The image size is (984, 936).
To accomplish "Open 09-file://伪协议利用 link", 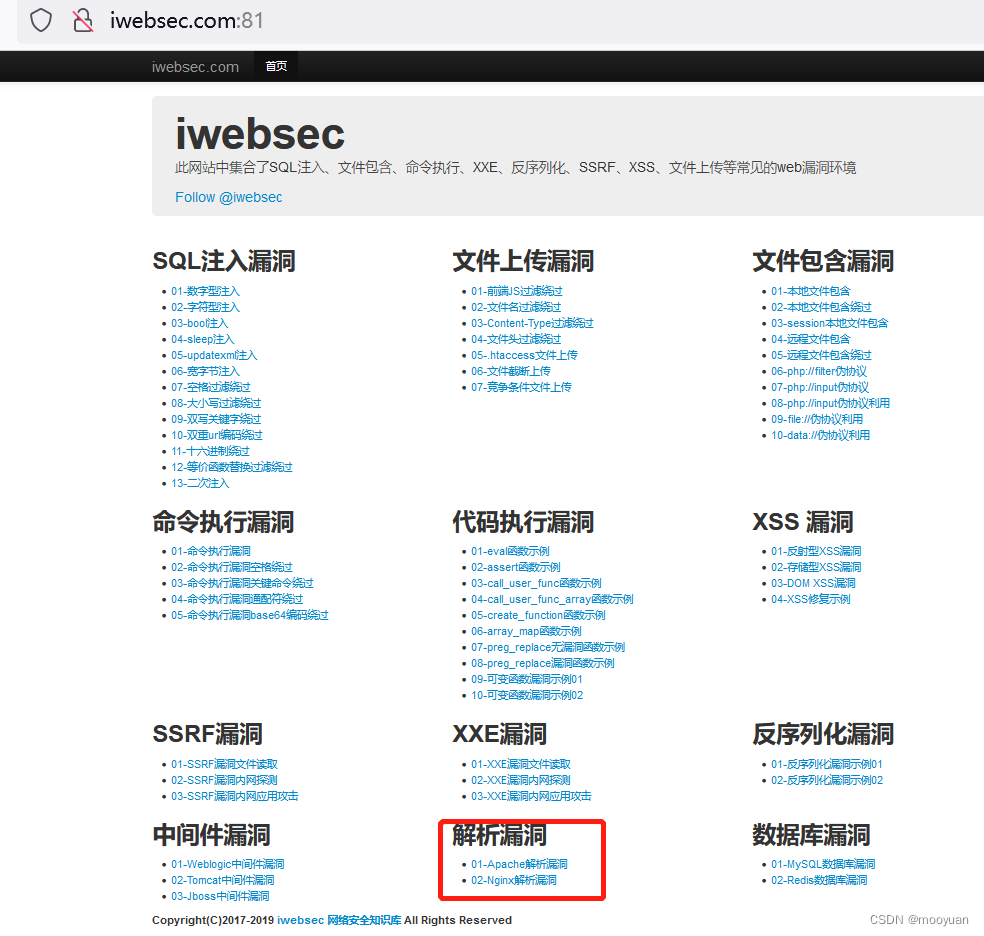I will [x=817, y=419].
